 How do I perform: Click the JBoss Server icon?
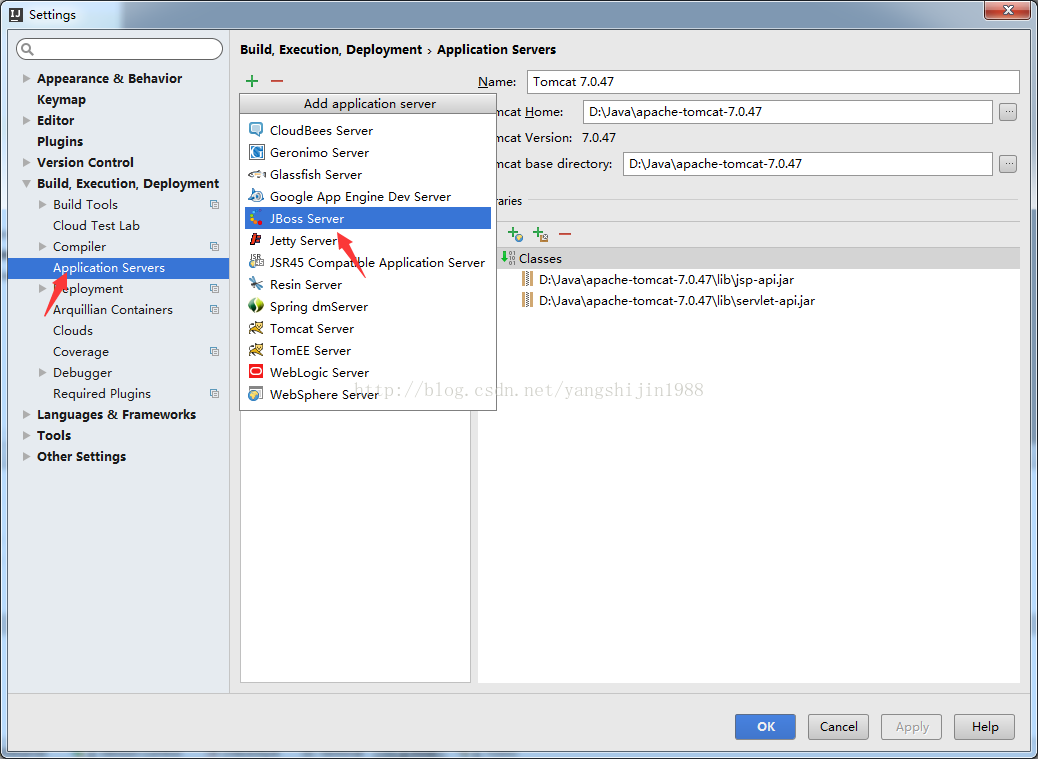tap(256, 218)
